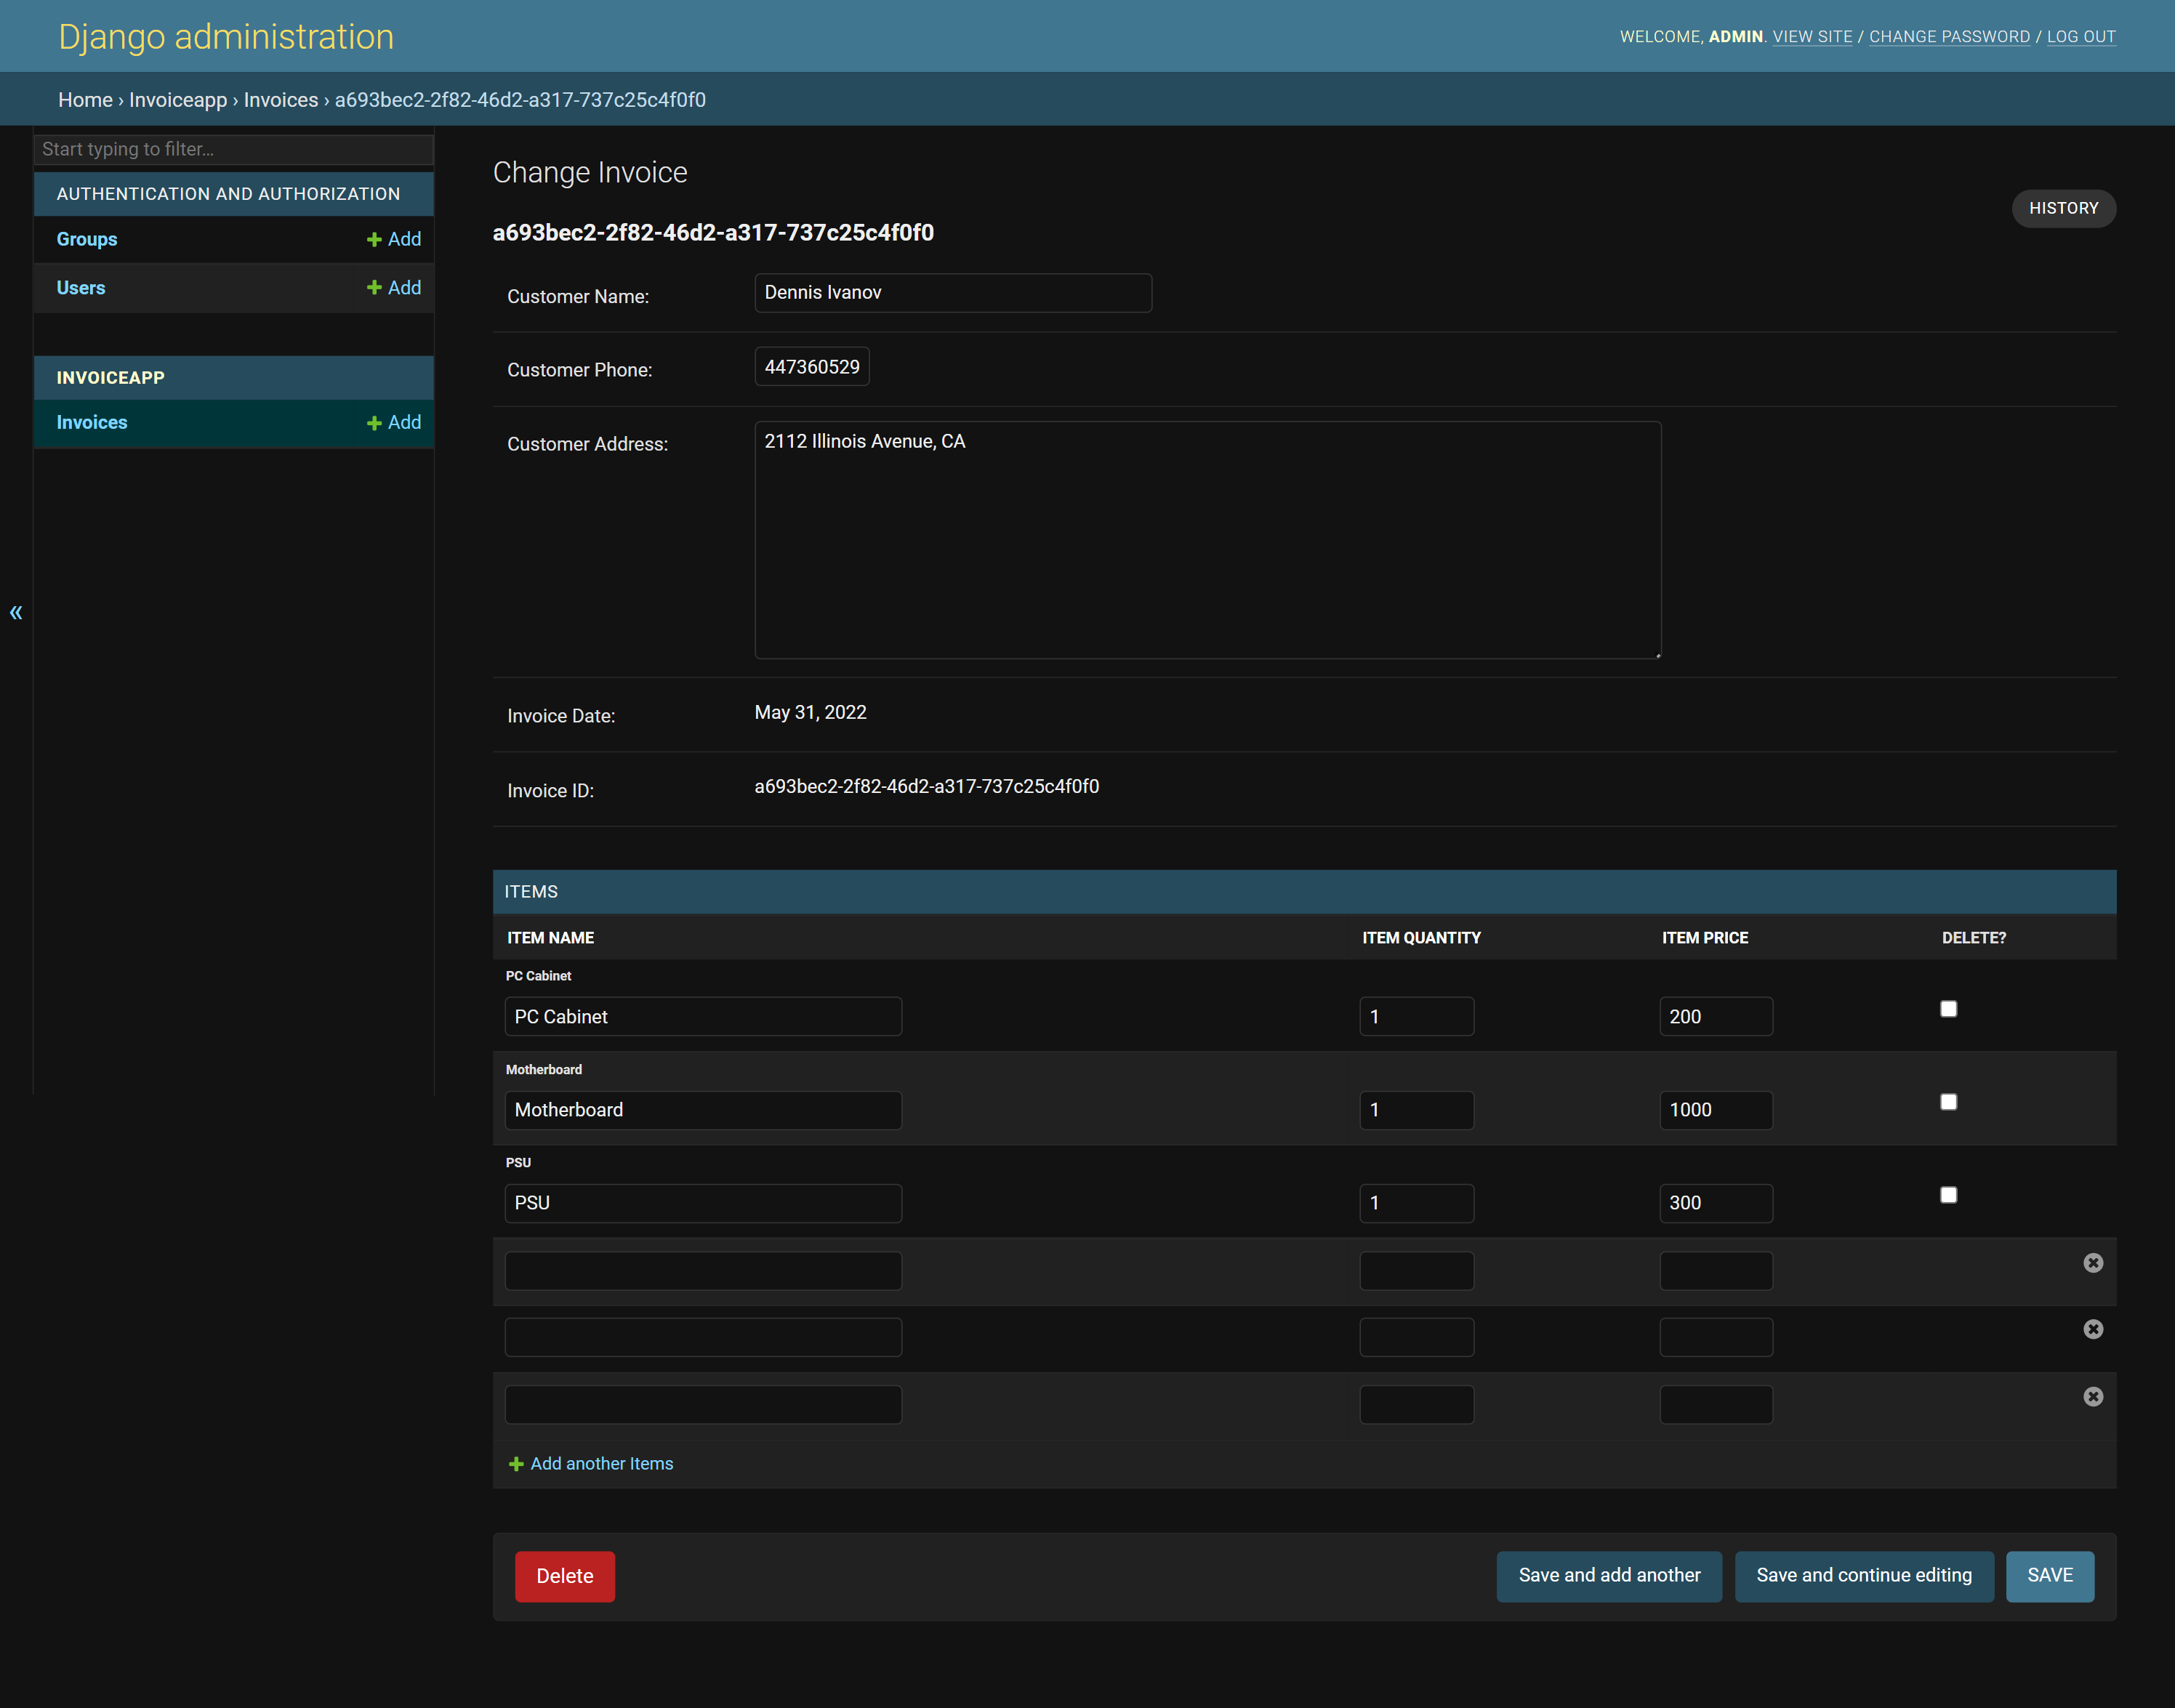Collapse the sidebar with the chevron icon
This screenshot has width=2175, height=1708.
coord(16,611)
